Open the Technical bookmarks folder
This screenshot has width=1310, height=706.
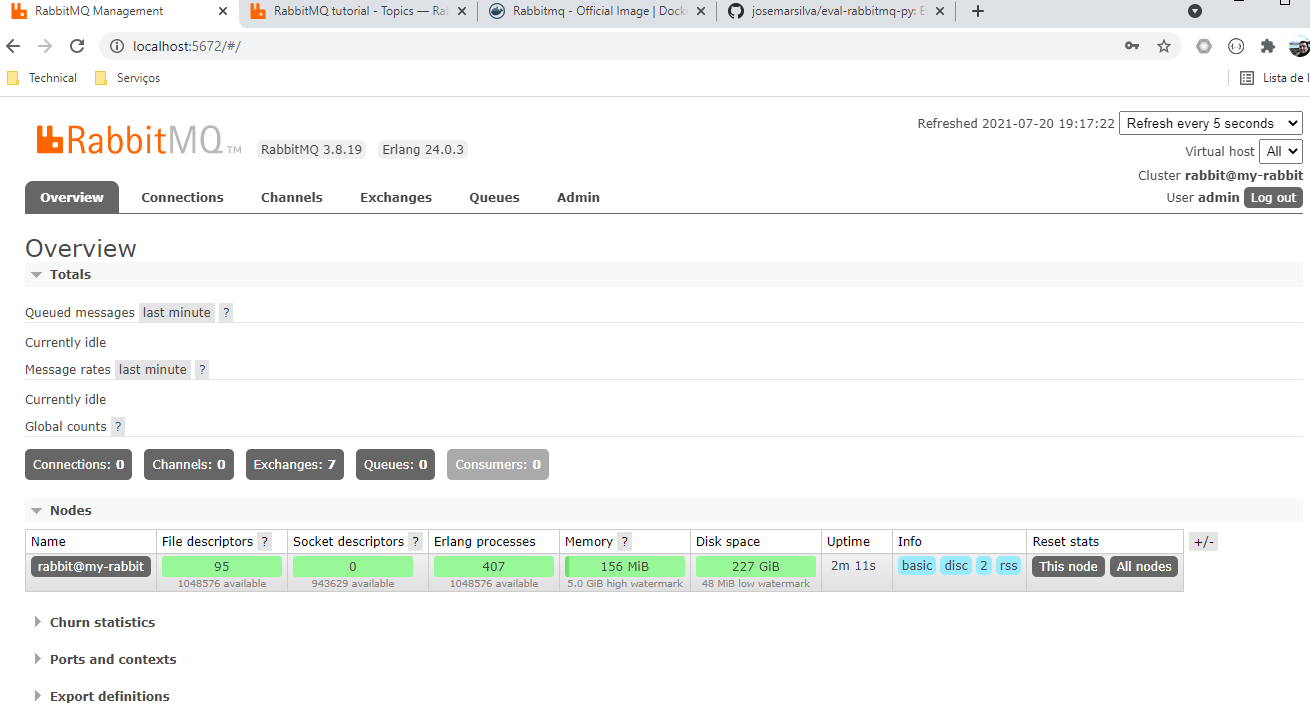coord(42,78)
